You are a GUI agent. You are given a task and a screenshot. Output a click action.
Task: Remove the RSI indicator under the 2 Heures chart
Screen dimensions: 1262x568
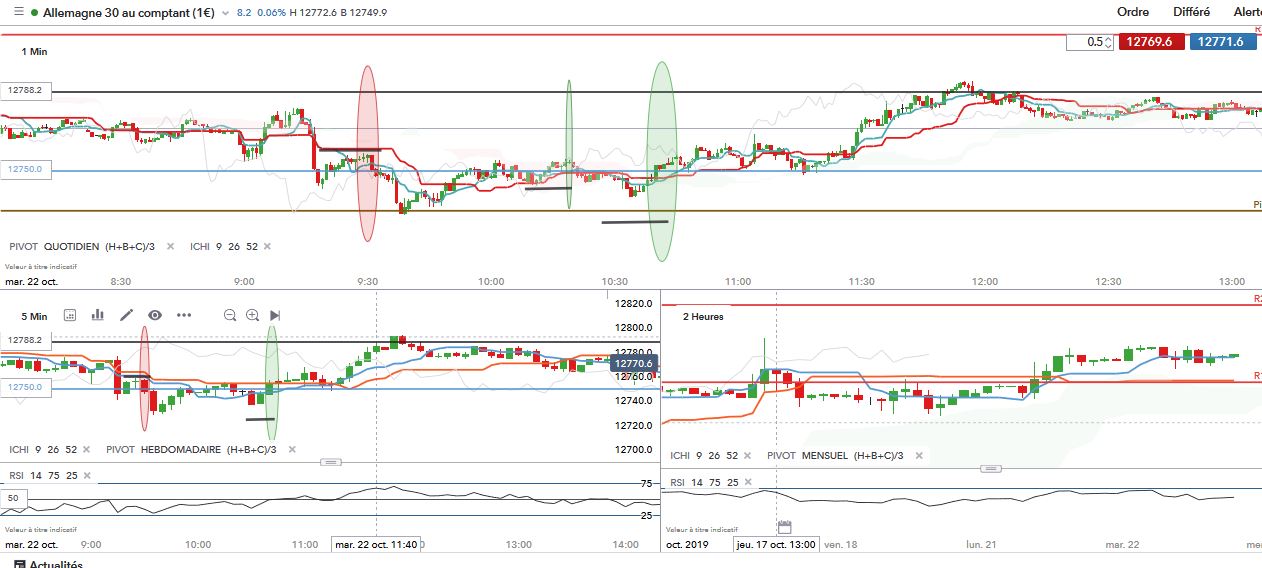coord(746,482)
